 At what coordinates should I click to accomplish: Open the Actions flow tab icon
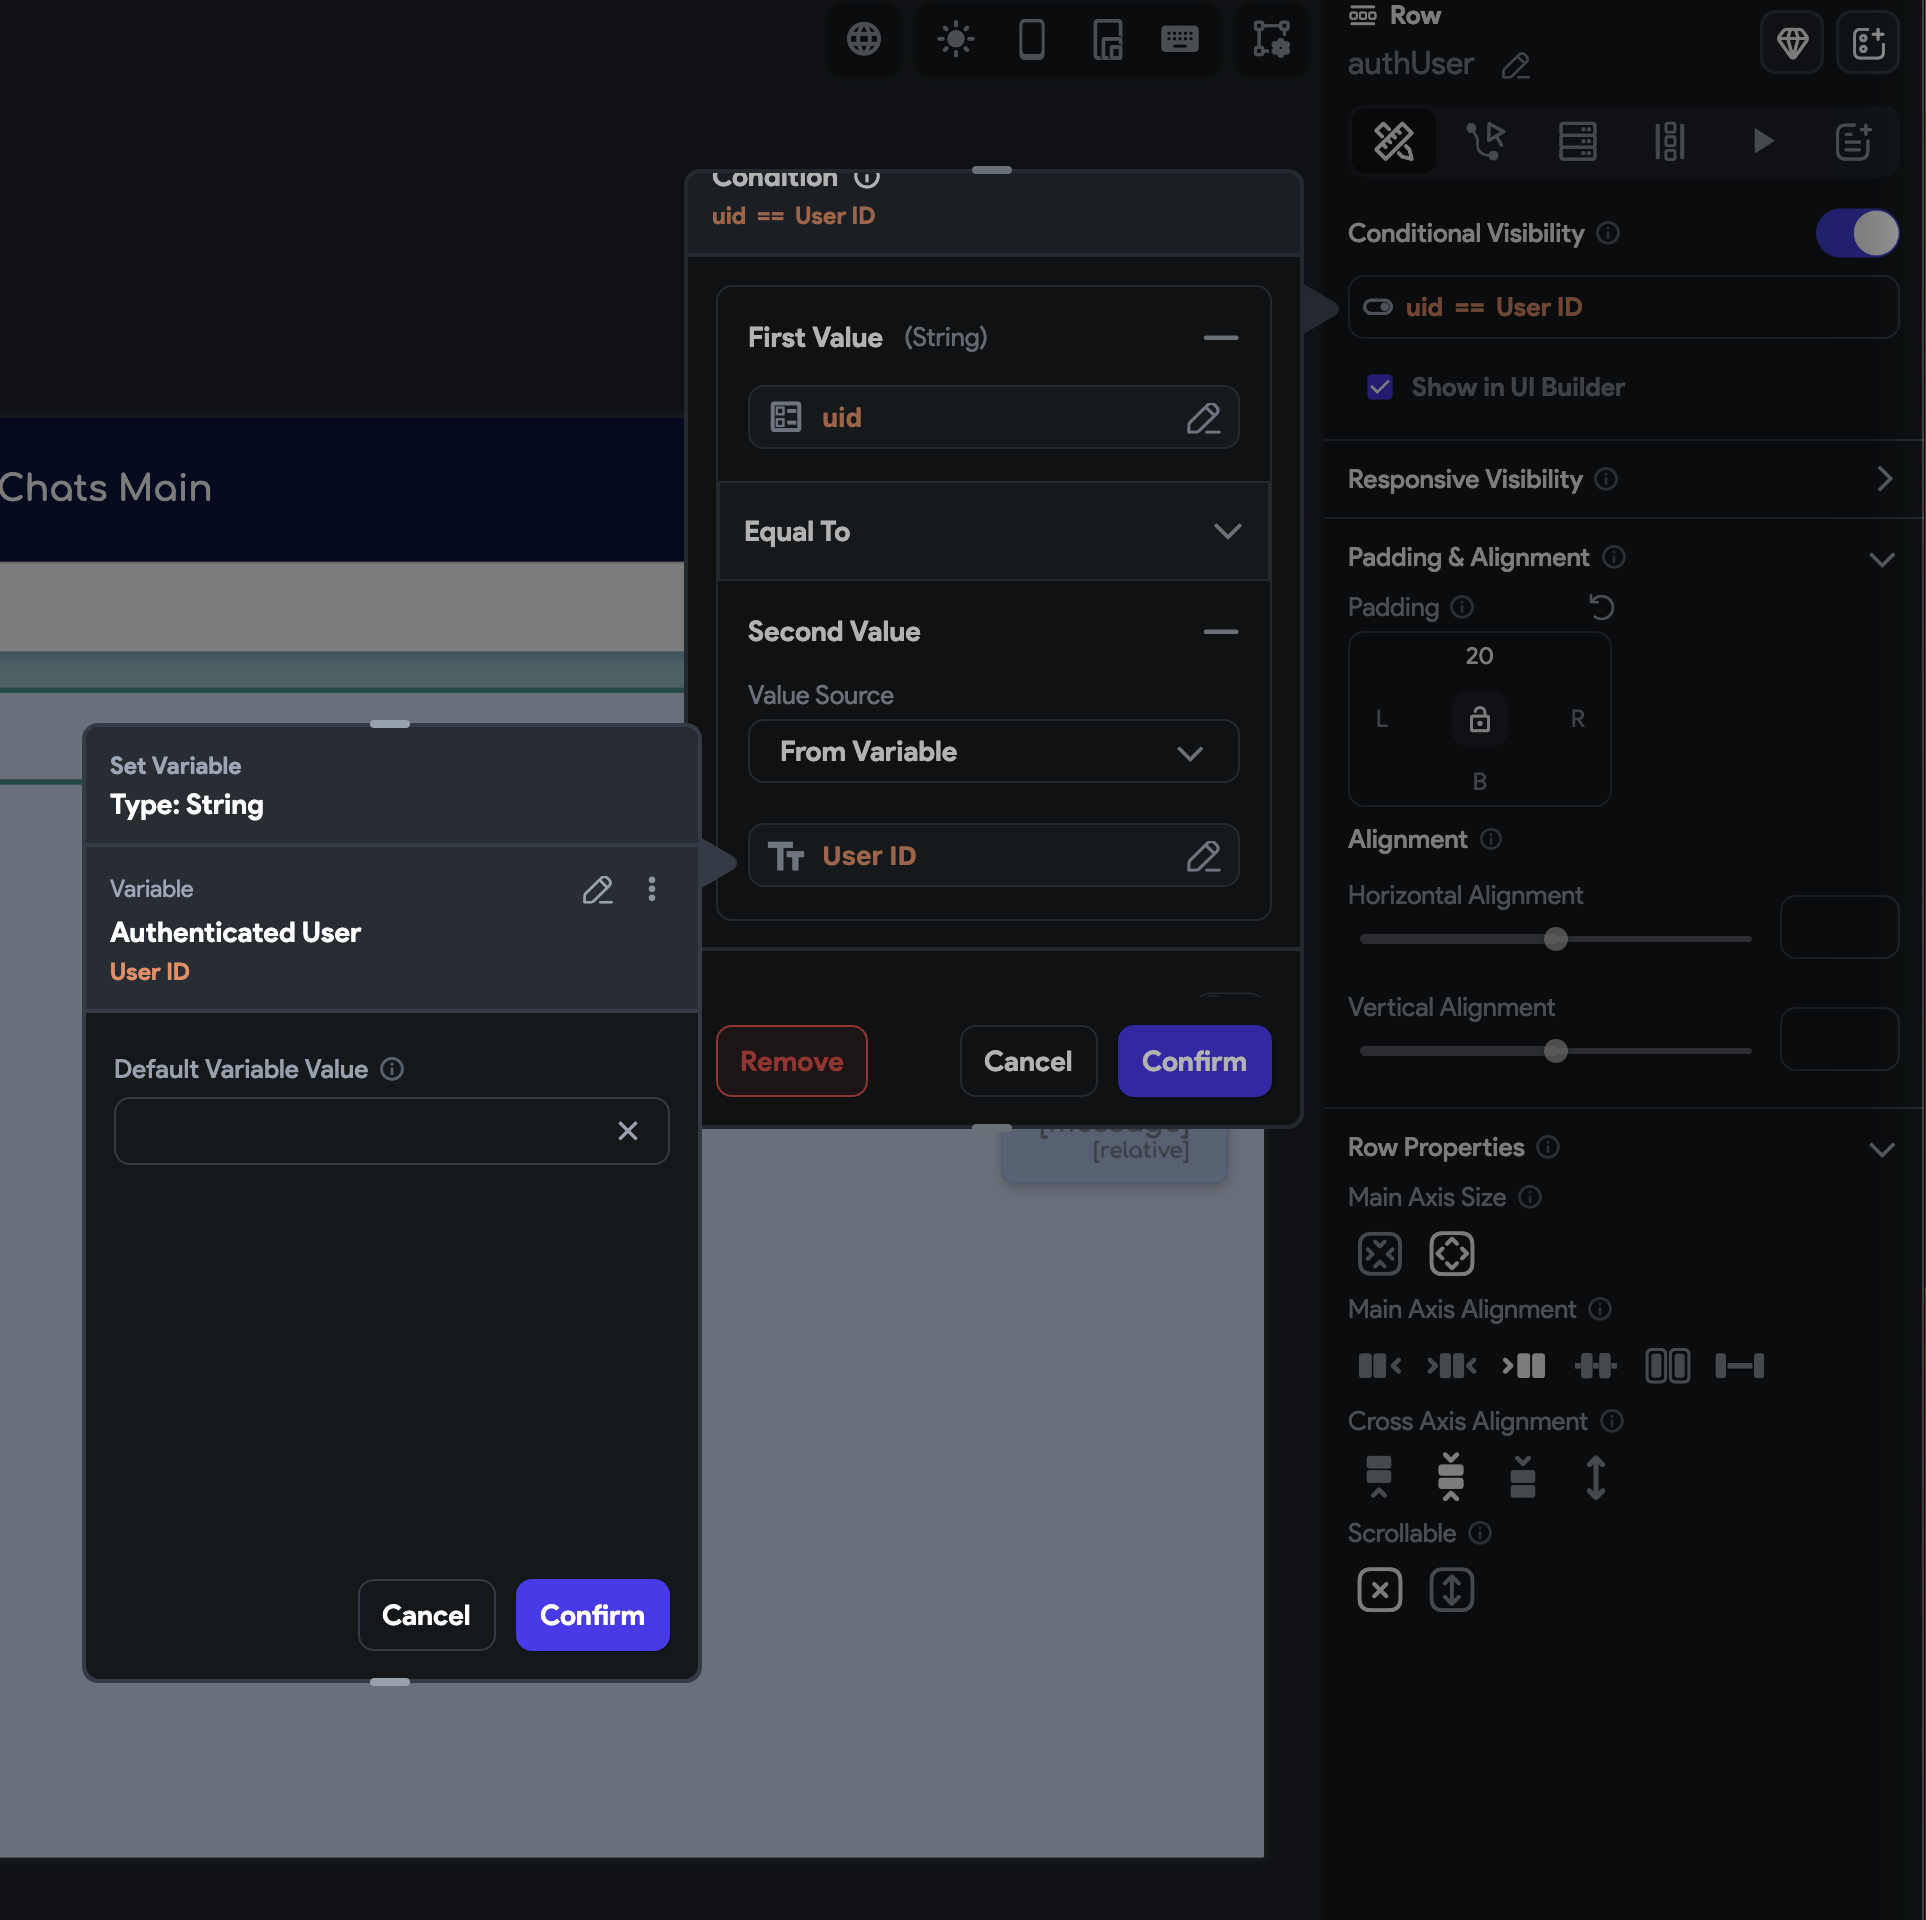[x=1485, y=141]
